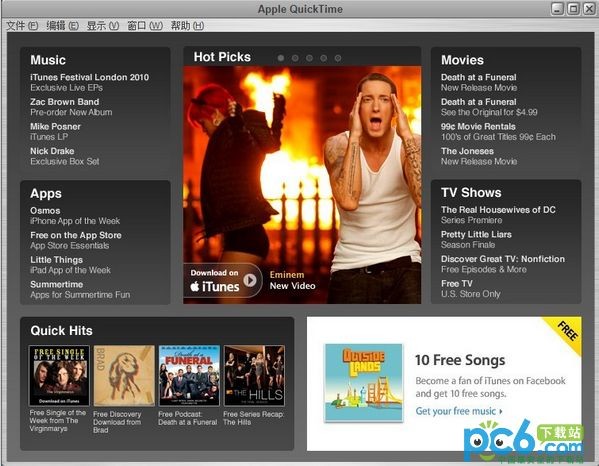
Task: Click the 10 Free Songs heading
Action: 460,360
